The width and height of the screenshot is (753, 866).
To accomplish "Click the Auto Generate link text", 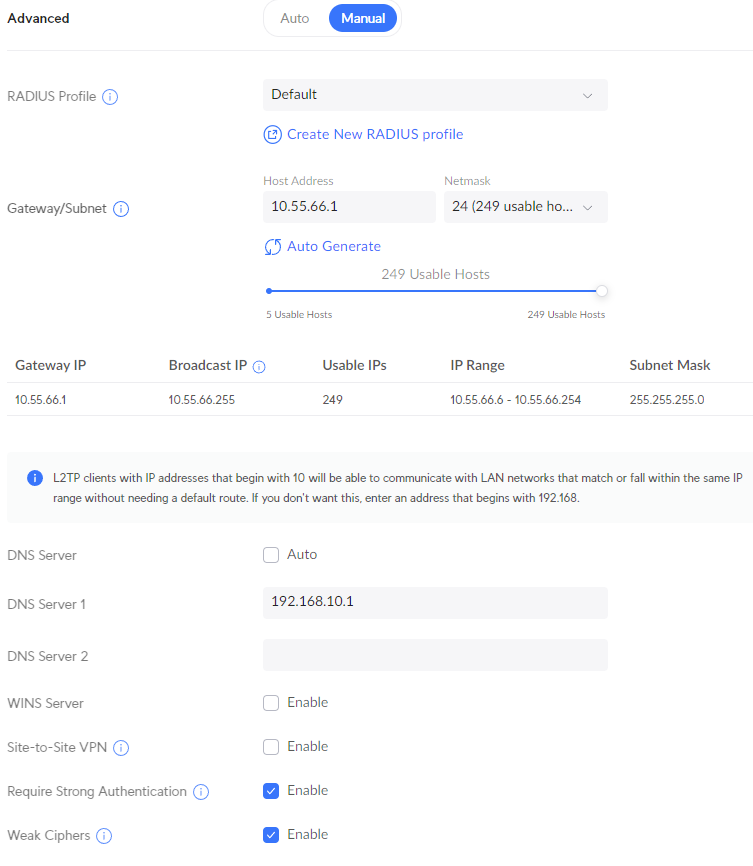I will [x=334, y=246].
